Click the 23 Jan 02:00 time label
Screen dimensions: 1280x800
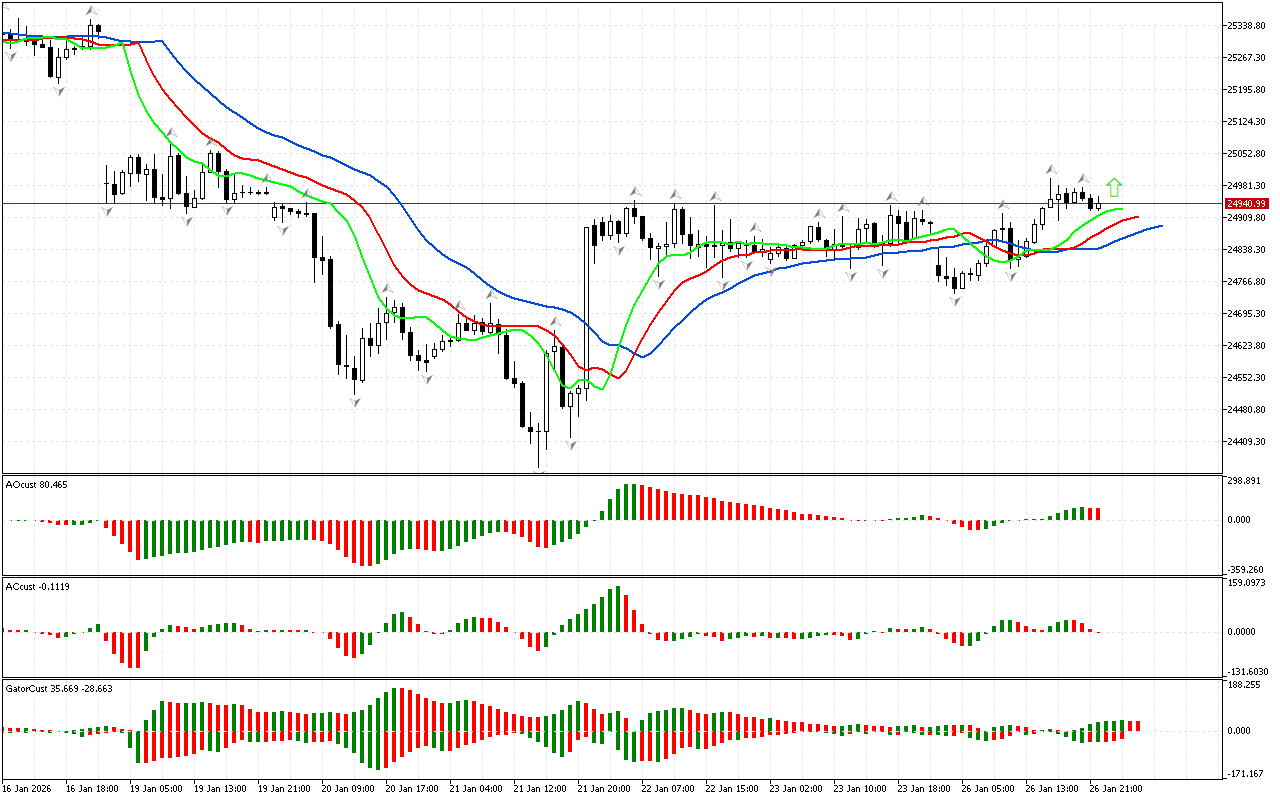(795, 788)
